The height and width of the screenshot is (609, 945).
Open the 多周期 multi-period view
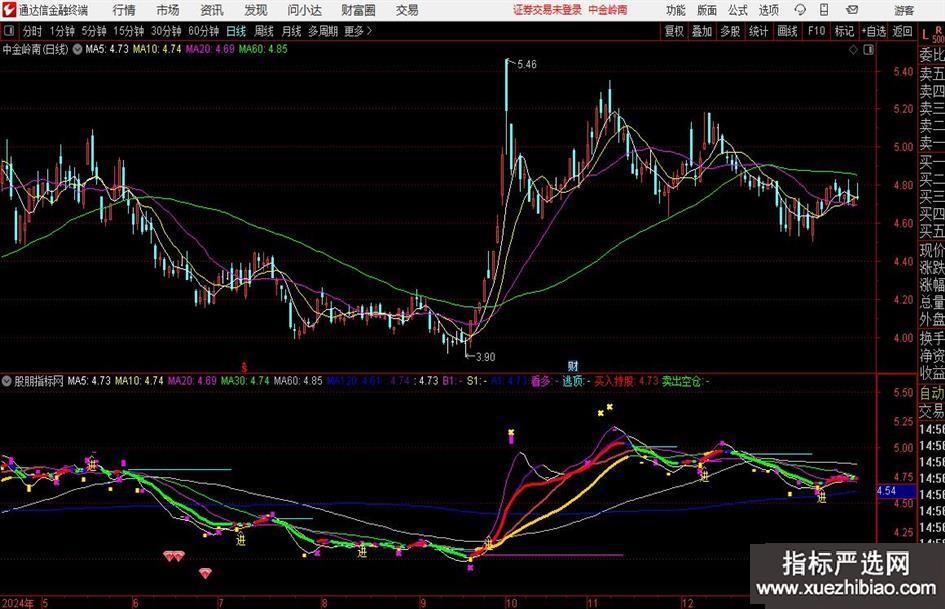coord(323,31)
